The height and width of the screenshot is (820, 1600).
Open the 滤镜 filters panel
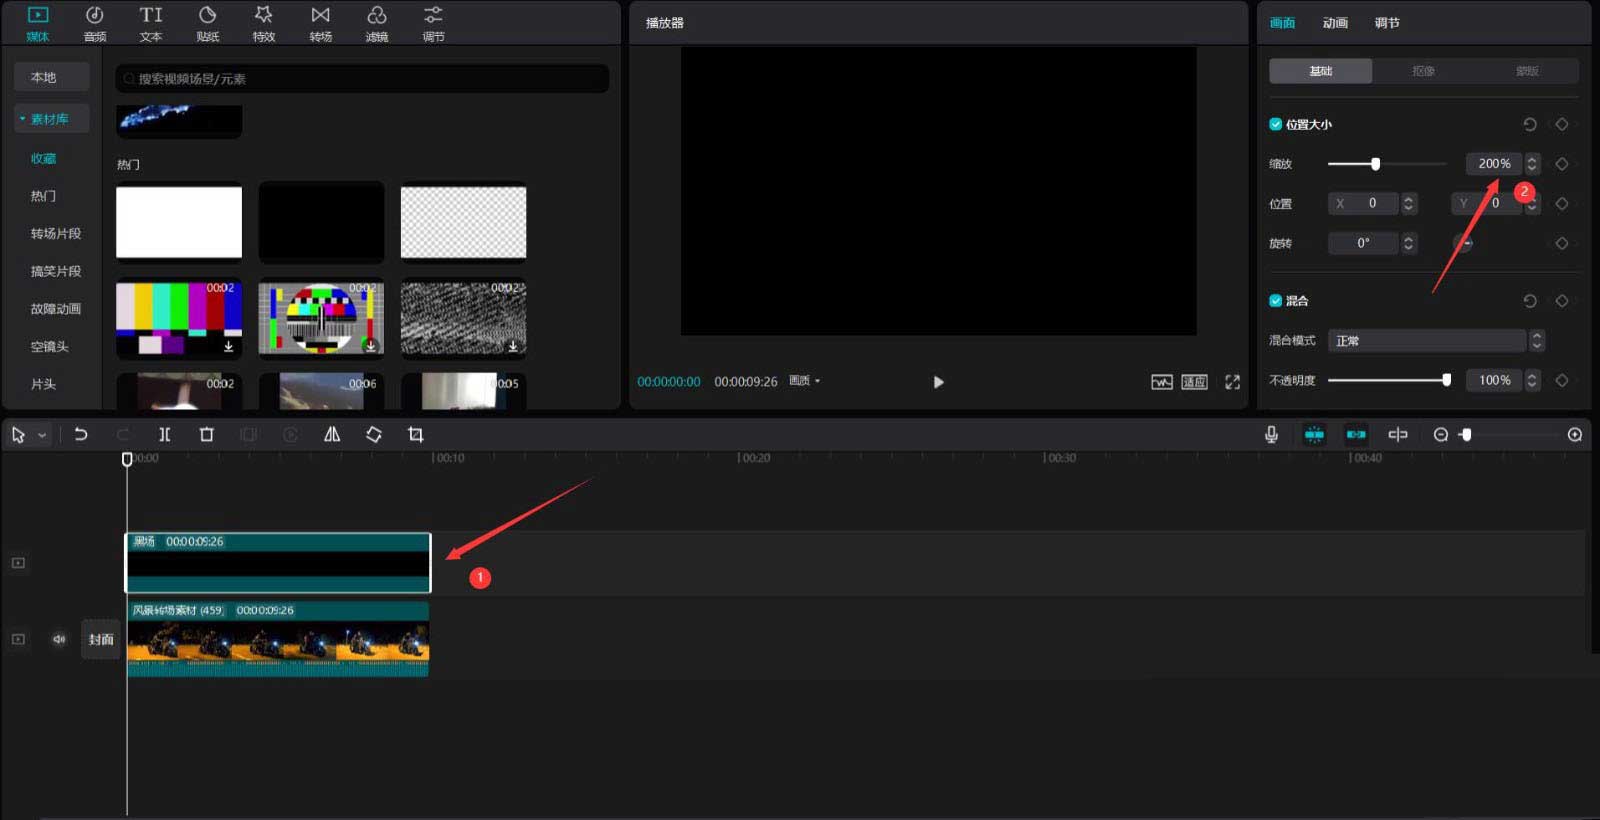[x=377, y=23]
